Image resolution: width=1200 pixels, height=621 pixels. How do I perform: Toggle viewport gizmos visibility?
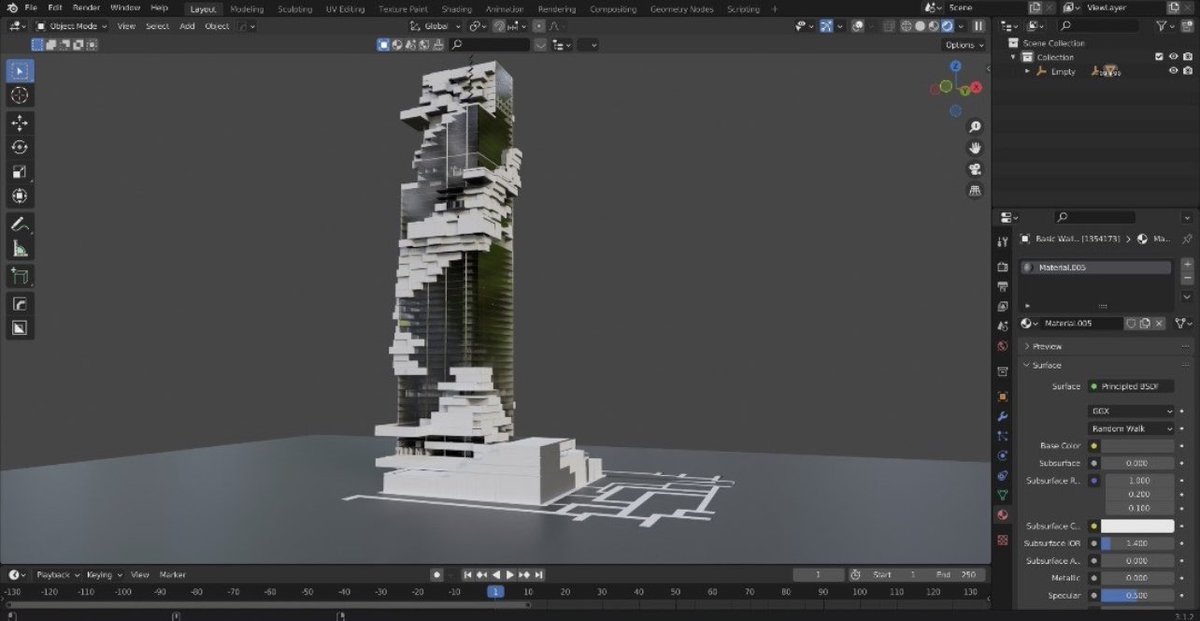tap(827, 26)
